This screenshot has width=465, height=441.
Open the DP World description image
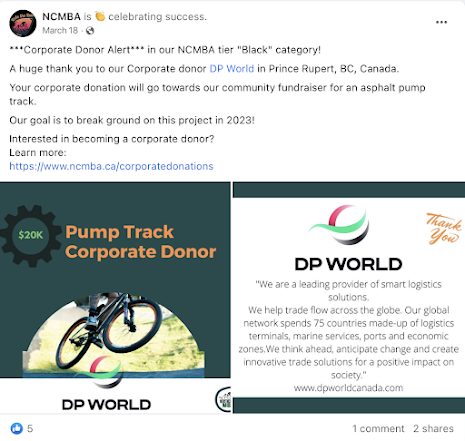coord(349,298)
